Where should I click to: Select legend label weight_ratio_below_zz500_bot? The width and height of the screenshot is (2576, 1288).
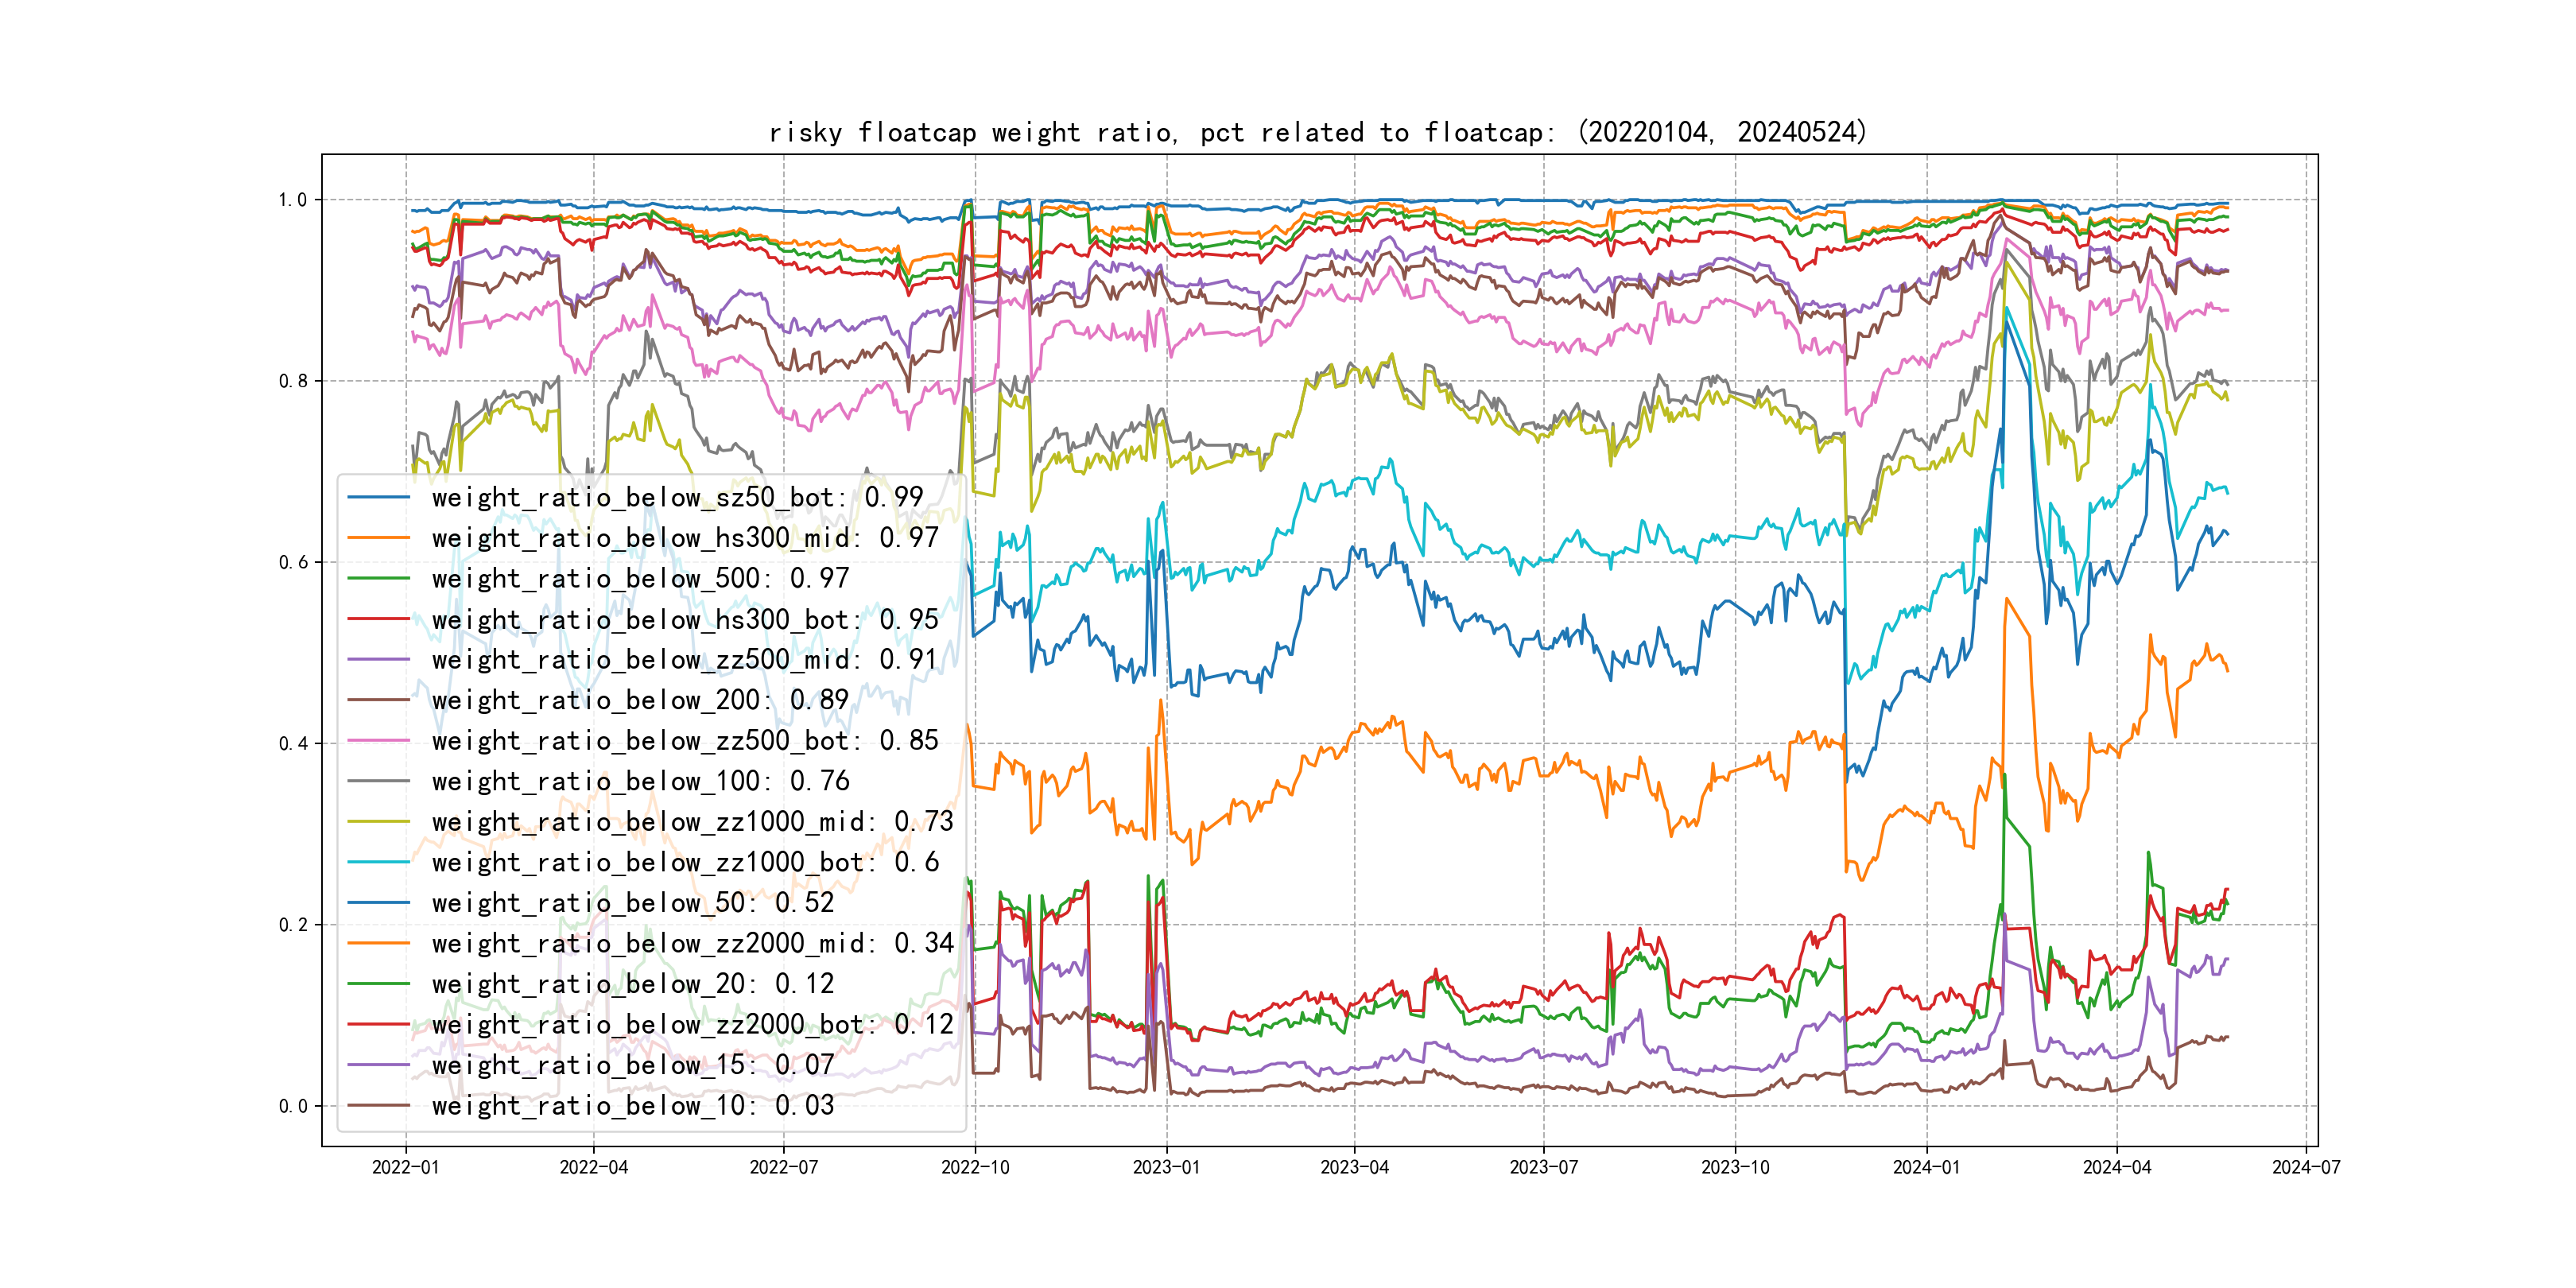[x=684, y=741]
